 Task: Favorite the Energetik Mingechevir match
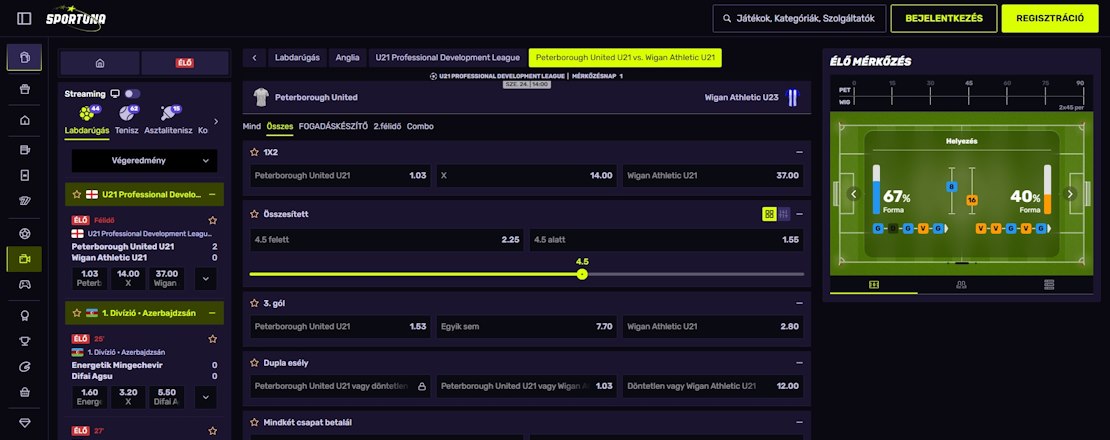pos(212,339)
